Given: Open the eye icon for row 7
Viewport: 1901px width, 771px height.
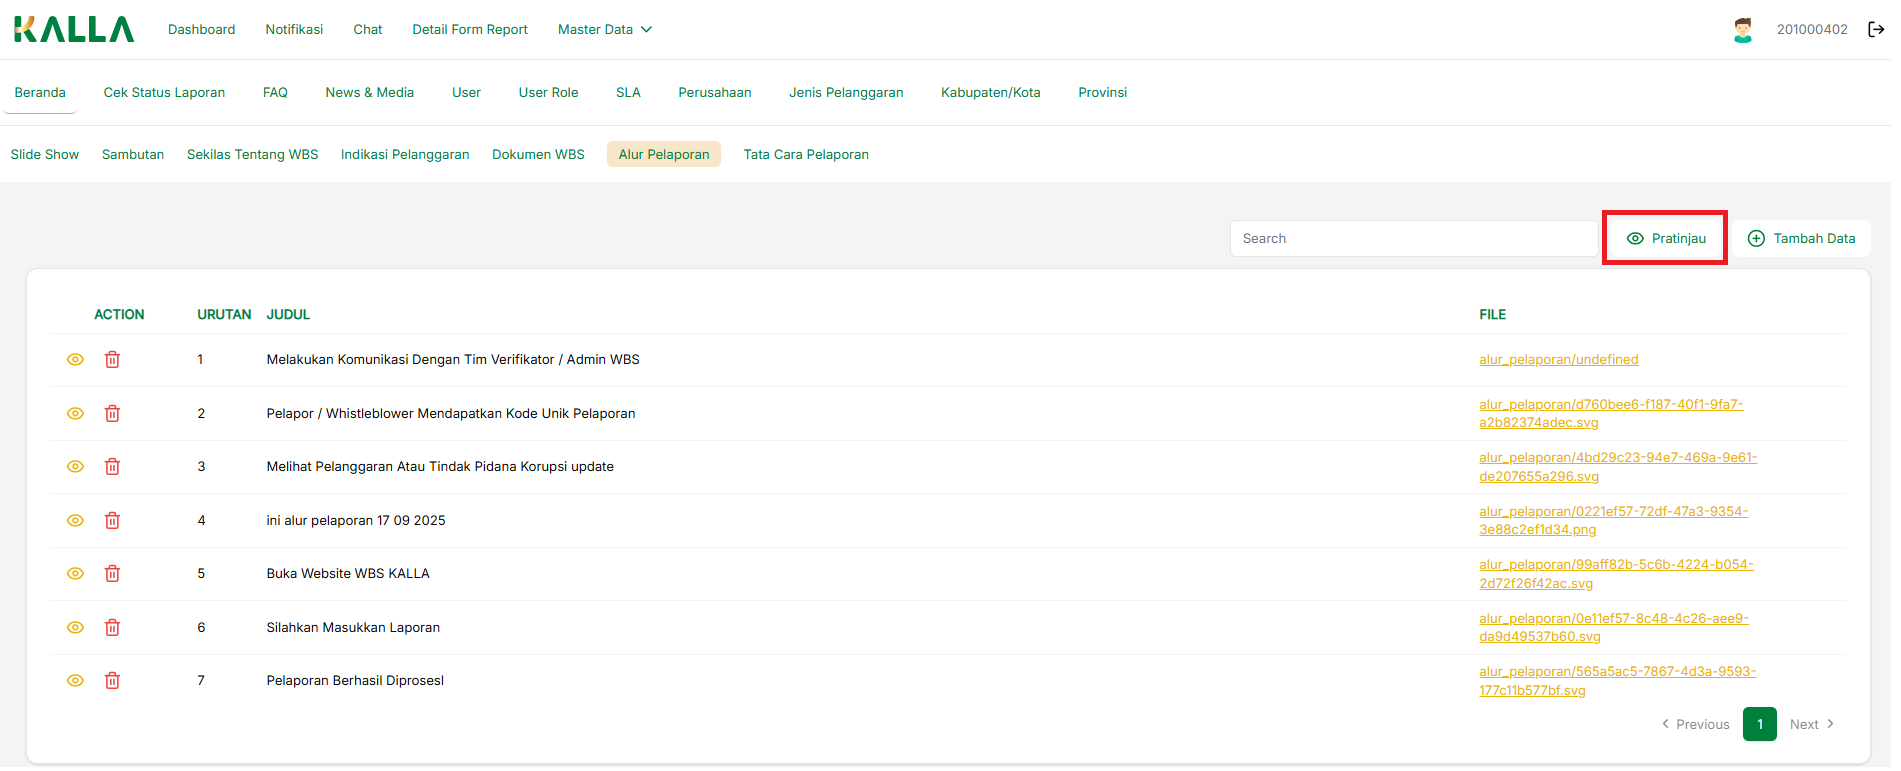Looking at the screenshot, I should pos(75,681).
